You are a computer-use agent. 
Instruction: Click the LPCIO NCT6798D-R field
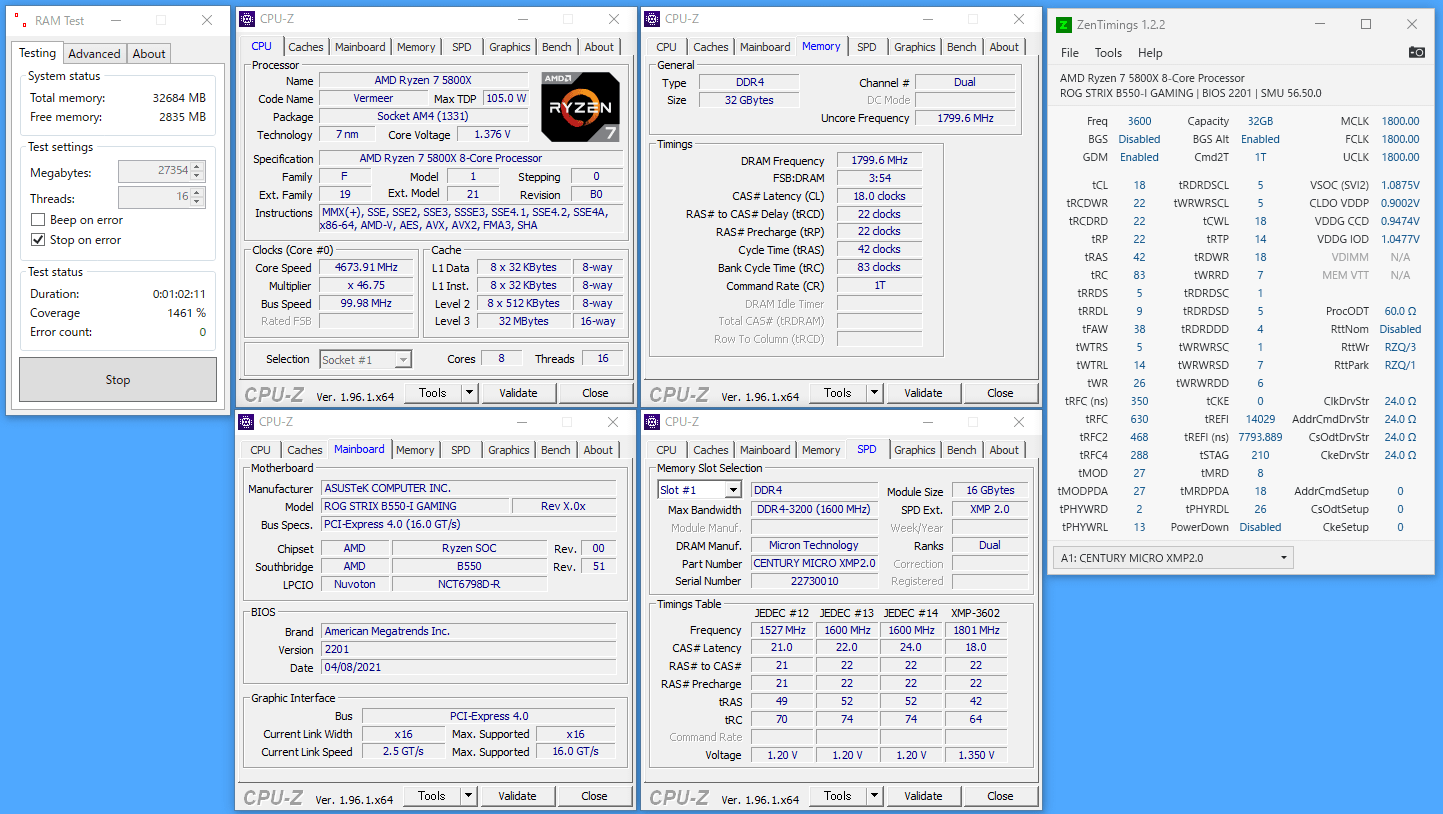[469, 584]
